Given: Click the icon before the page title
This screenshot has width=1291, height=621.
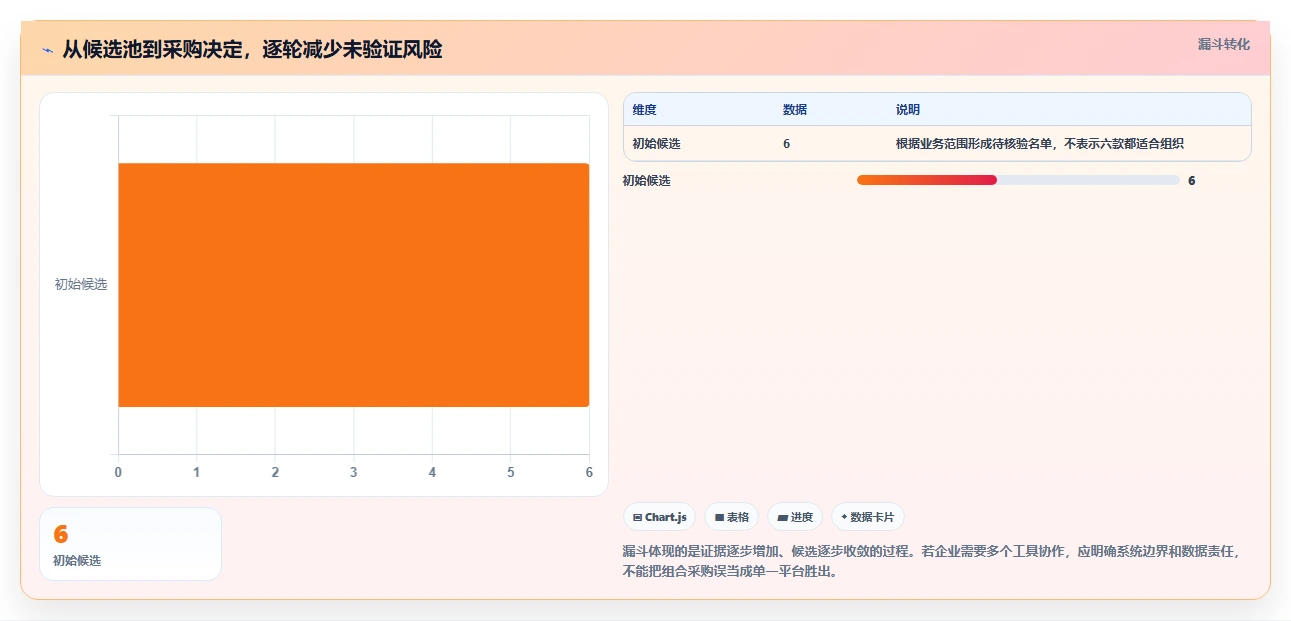Looking at the screenshot, I should click(x=47, y=50).
